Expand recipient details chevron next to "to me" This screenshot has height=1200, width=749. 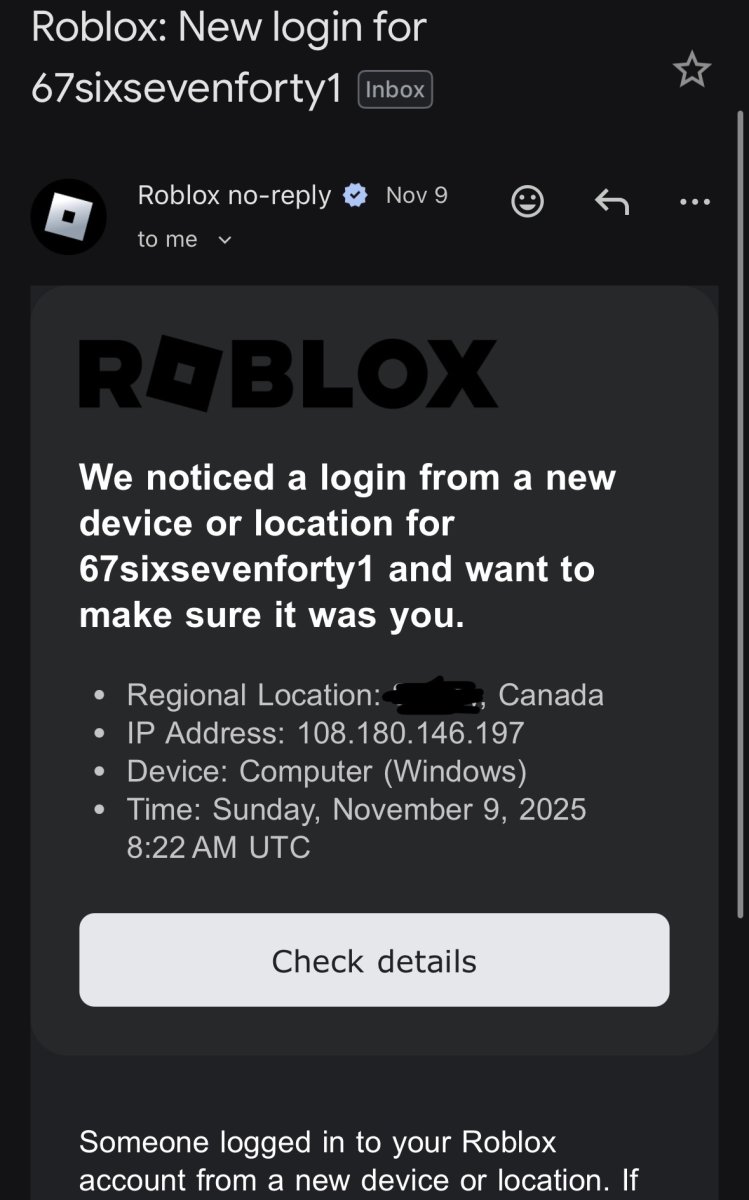(224, 240)
